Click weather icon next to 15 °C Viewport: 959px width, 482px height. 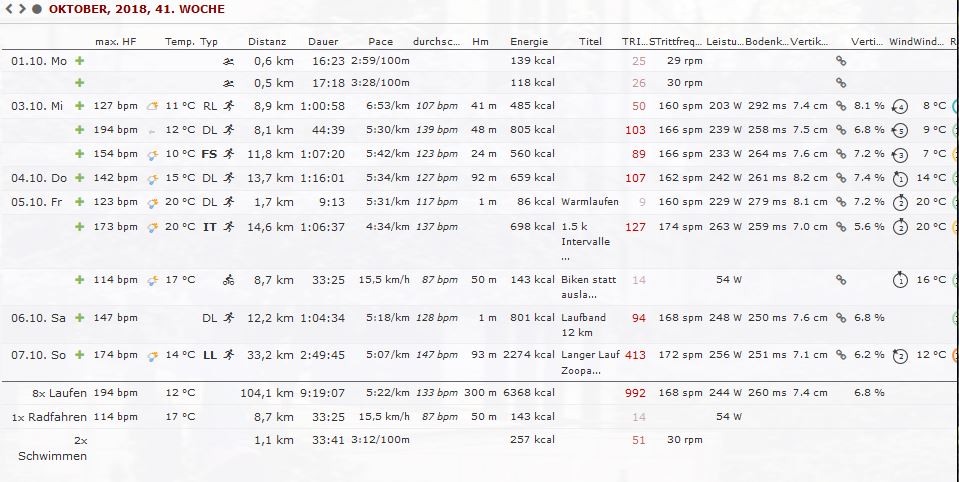(152, 178)
